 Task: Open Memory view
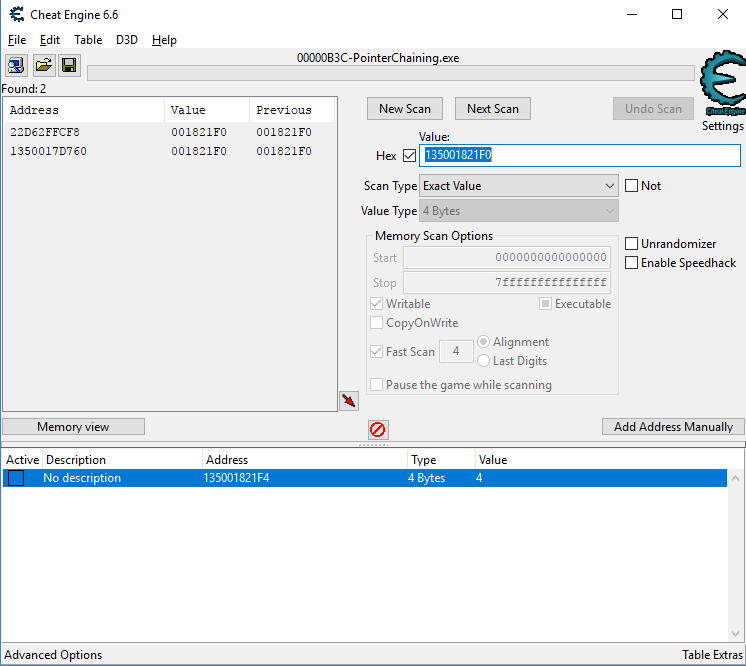pos(73,427)
